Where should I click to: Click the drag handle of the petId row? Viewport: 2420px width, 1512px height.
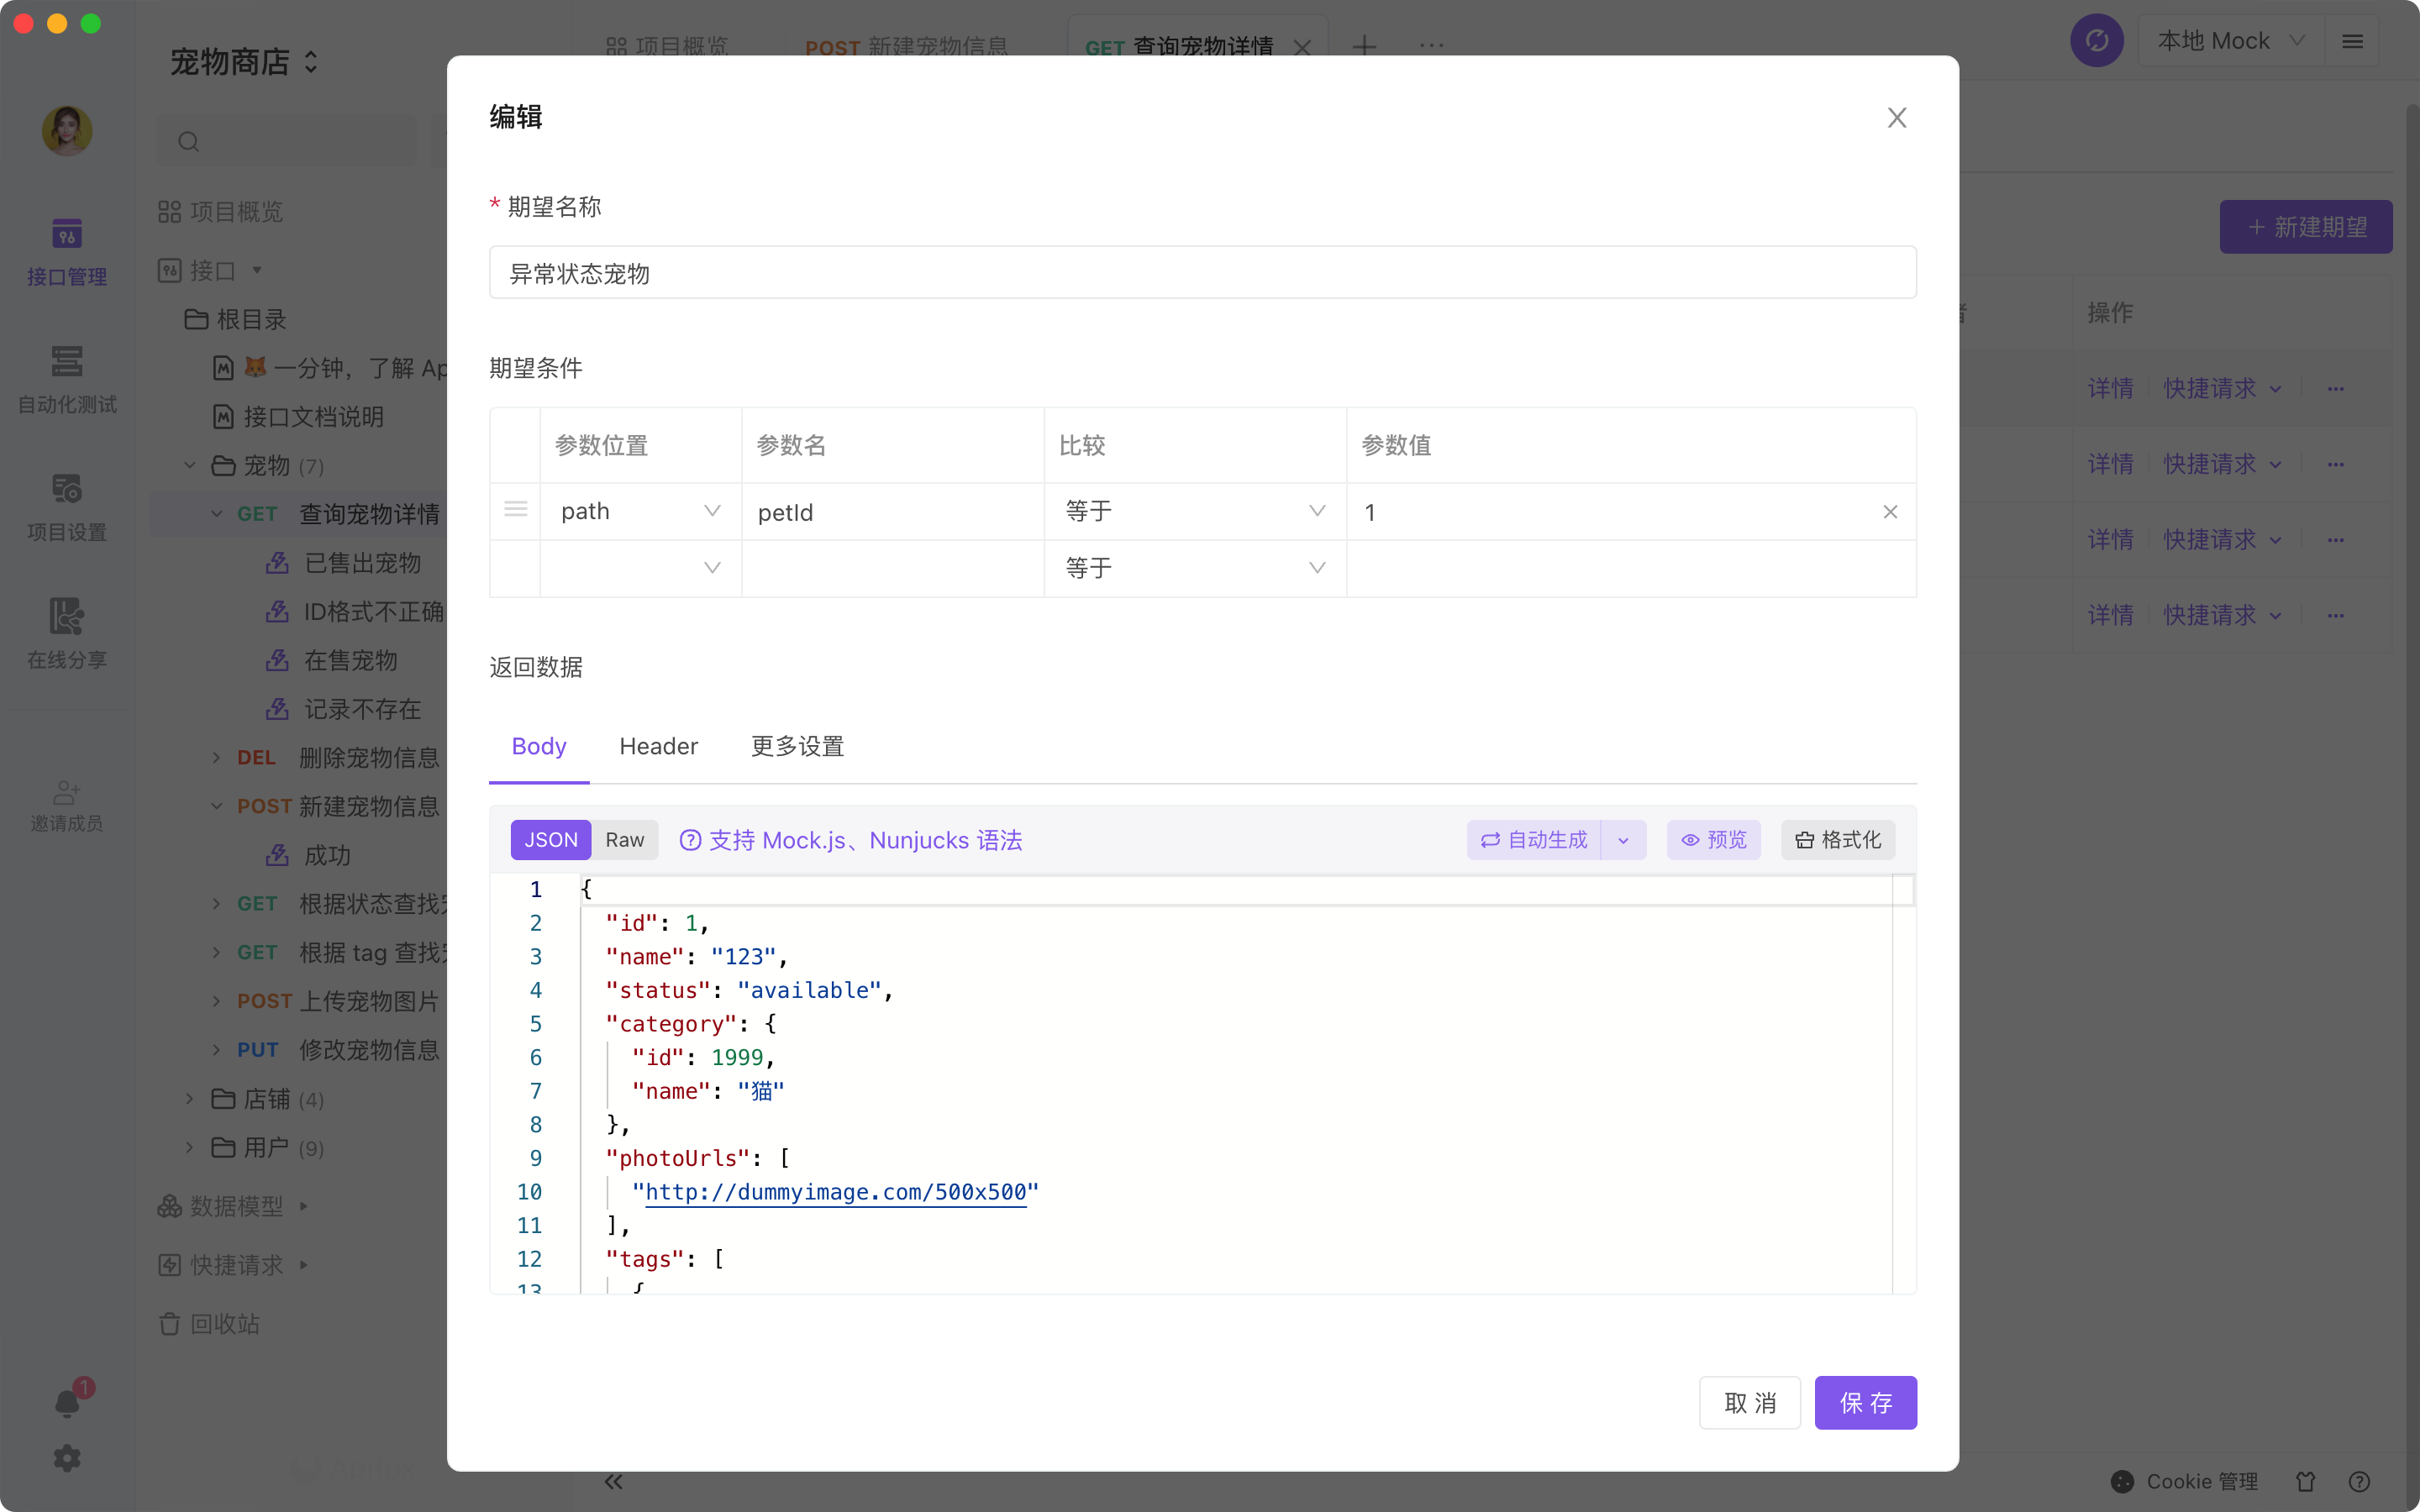click(x=515, y=510)
